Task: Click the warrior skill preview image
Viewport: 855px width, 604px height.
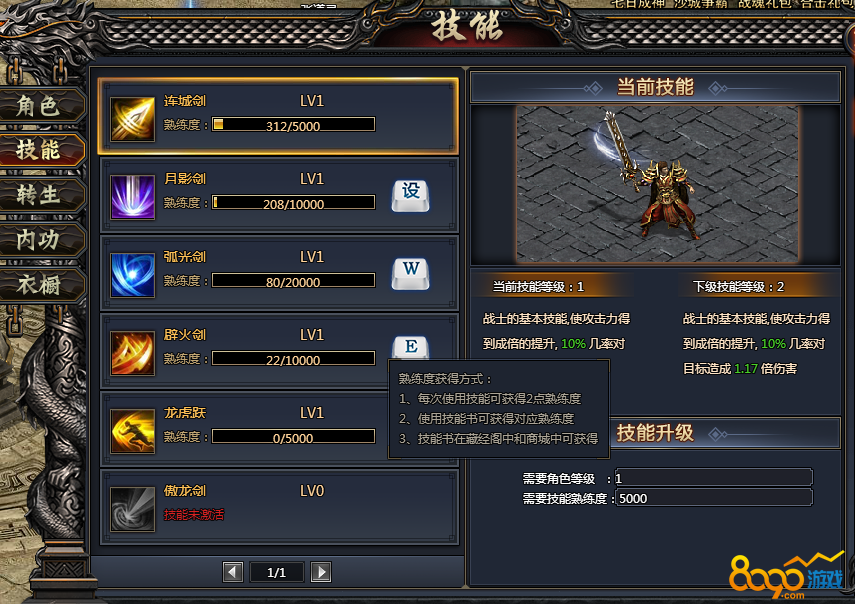Action: tap(657, 184)
